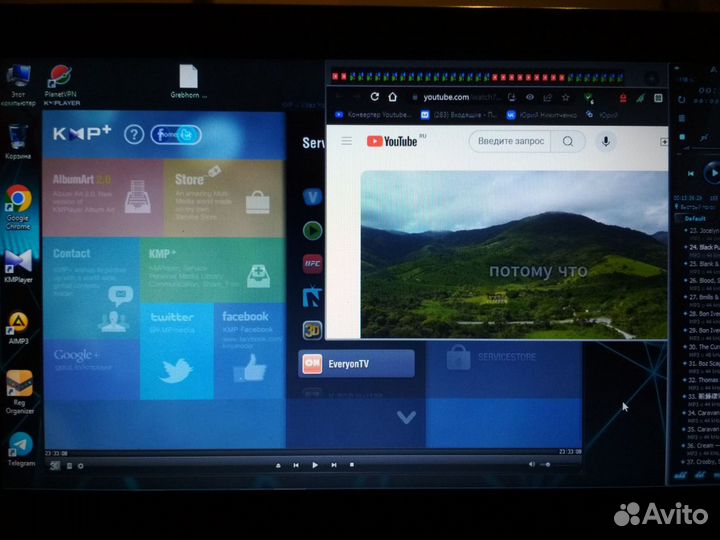Mute KMPlayer with speaker icon
The height and width of the screenshot is (540, 720).
(x=531, y=464)
